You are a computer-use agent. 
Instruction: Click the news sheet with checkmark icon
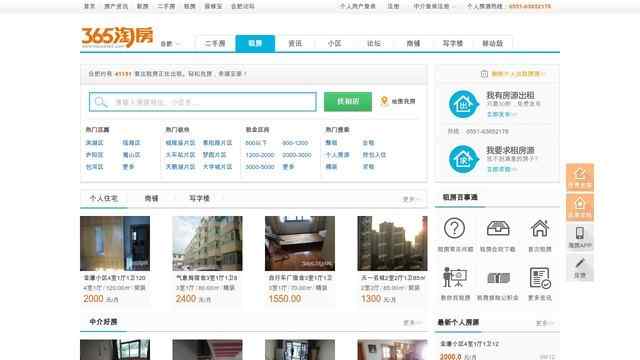pyautogui.click(x=540, y=278)
